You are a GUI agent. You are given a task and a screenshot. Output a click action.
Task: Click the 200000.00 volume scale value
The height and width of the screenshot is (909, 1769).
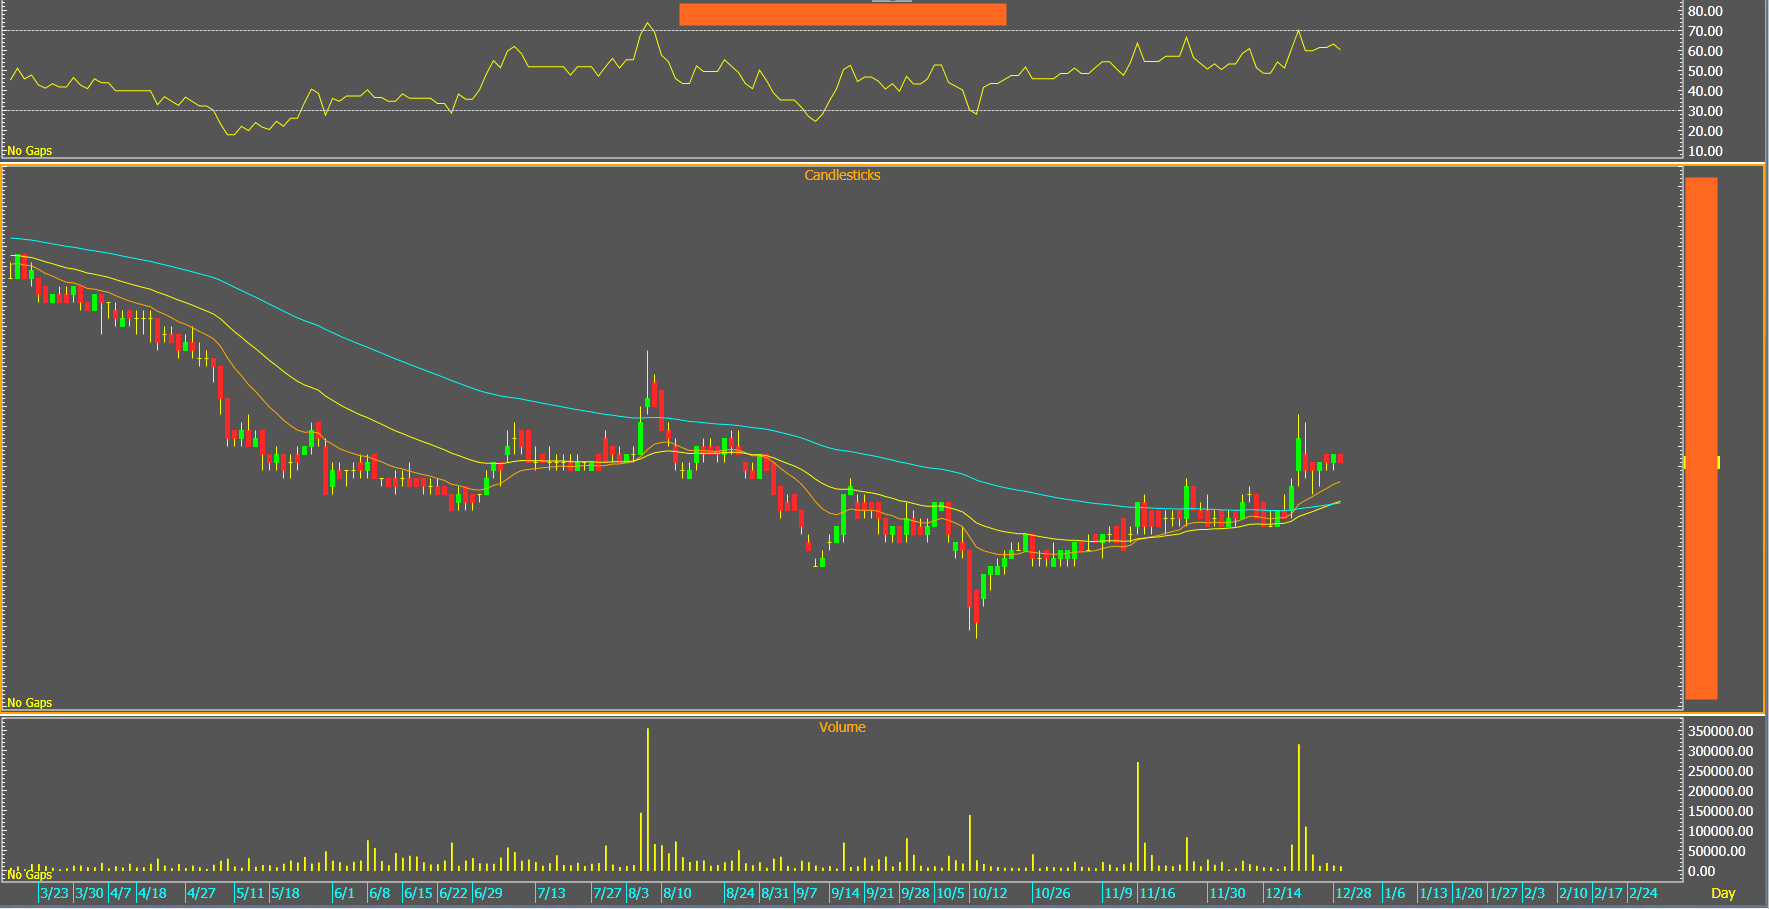[1720, 791]
